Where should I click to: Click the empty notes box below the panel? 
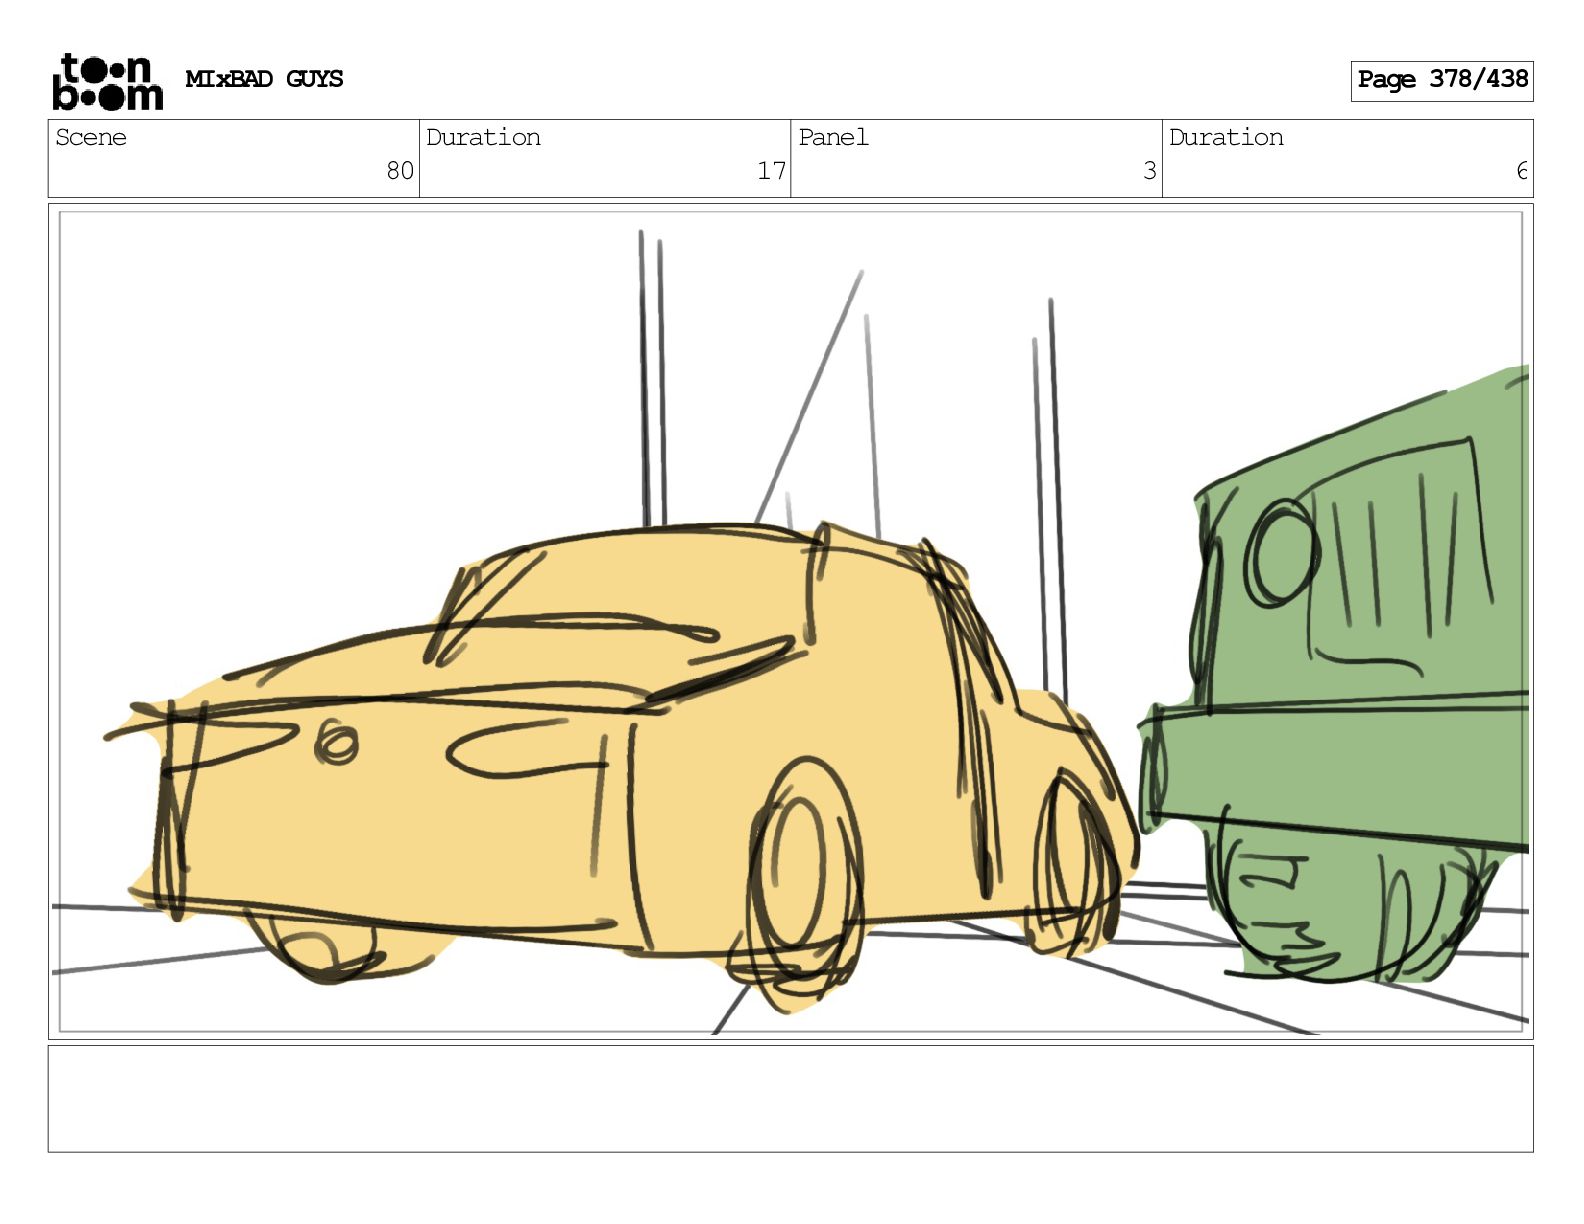click(790, 1098)
